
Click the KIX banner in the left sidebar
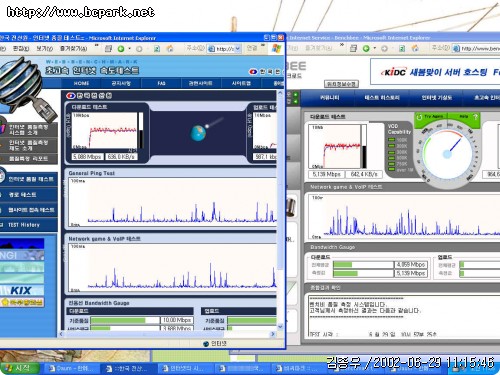[22, 290]
